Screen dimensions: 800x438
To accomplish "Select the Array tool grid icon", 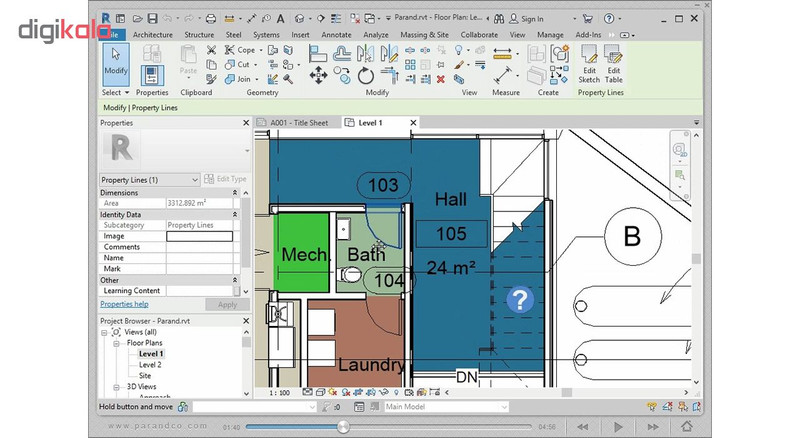I will pyautogui.click(x=410, y=65).
